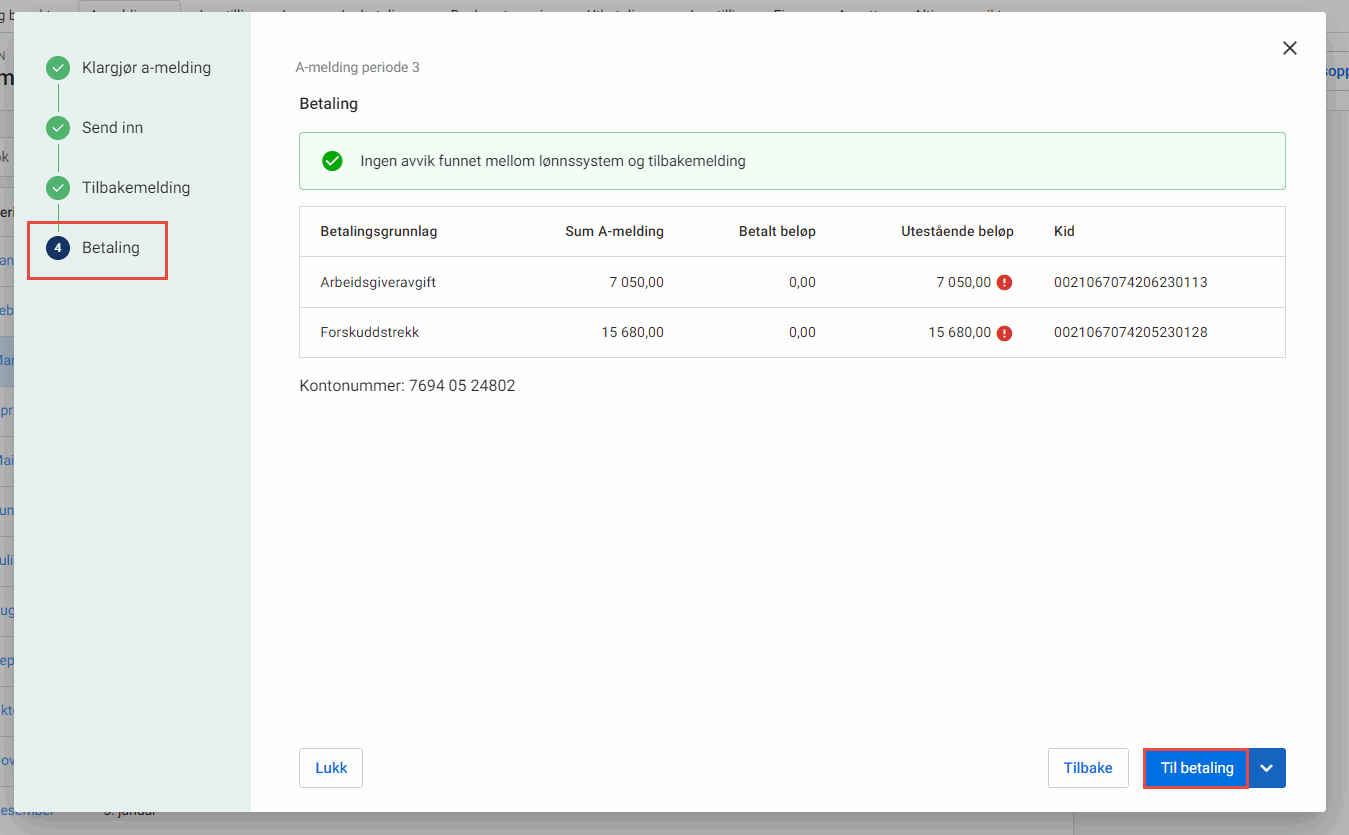Click the step 4 number circle

(x=58, y=248)
